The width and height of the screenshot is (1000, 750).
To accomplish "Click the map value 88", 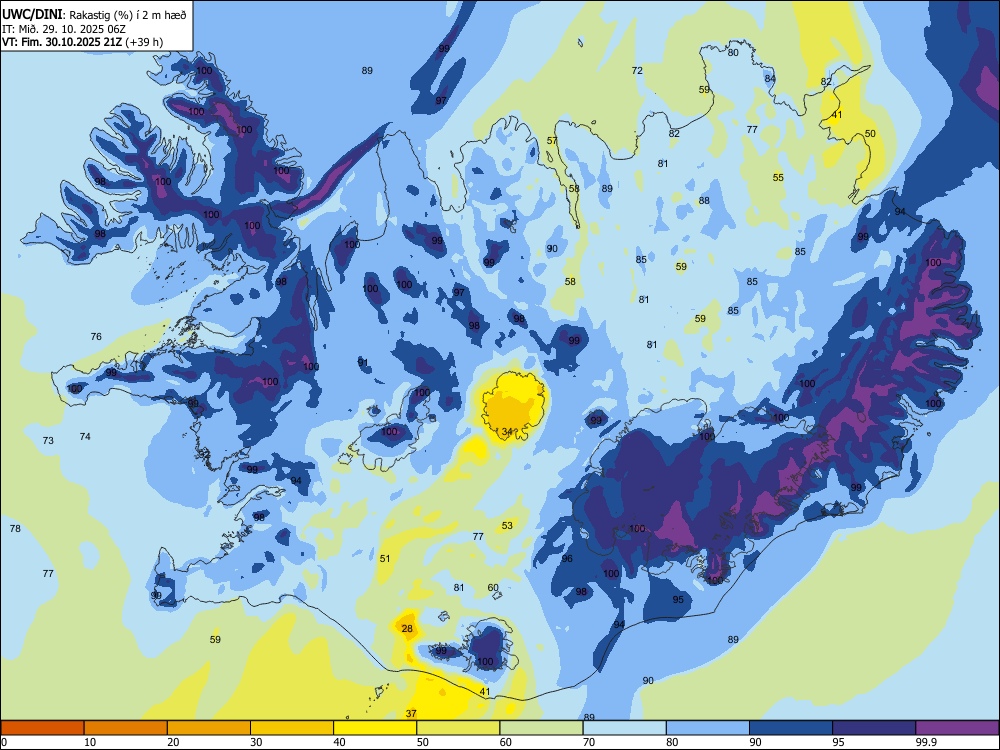I will pos(704,200).
